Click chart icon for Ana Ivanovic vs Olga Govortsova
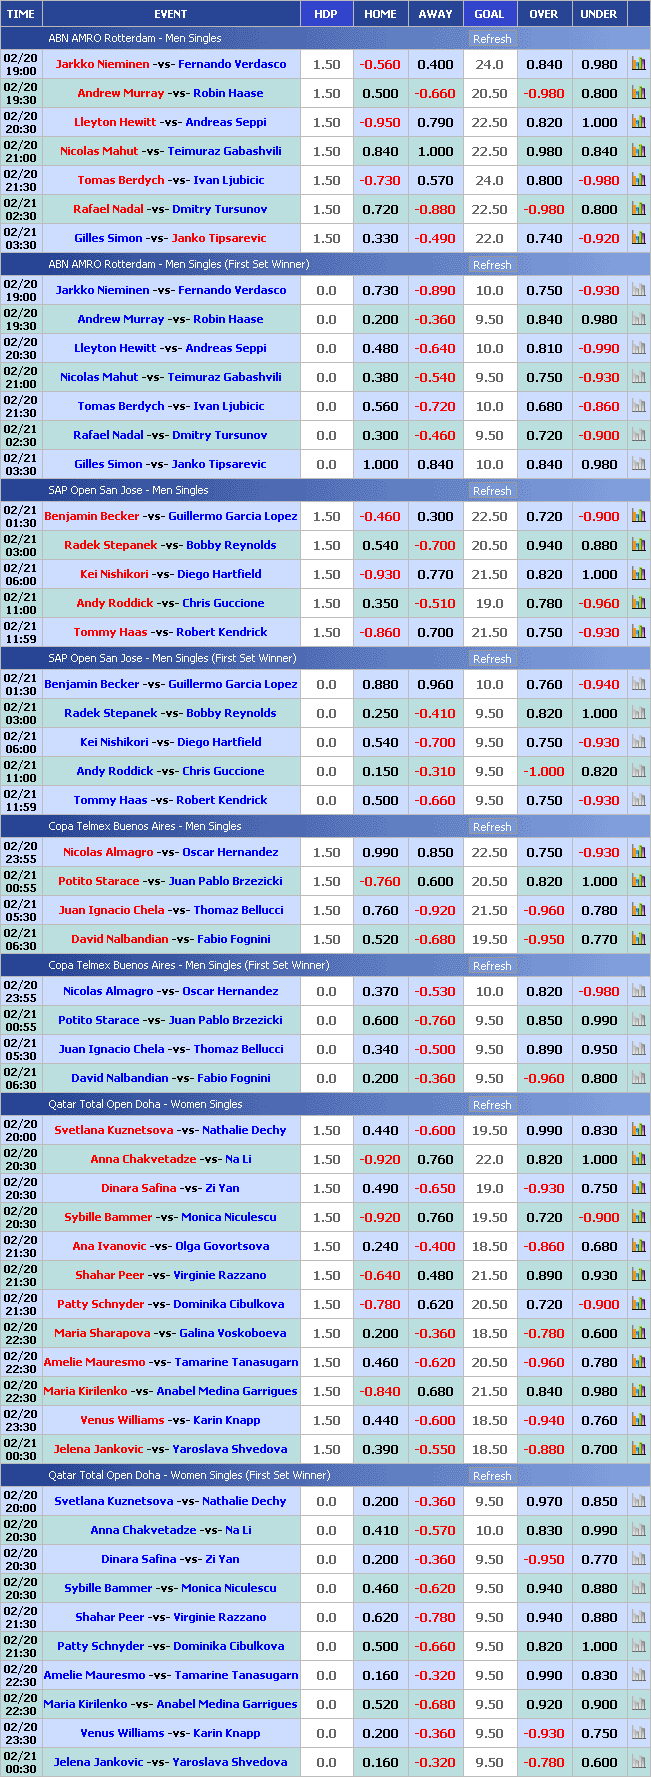This screenshot has width=651, height=1777. pos(638,1246)
